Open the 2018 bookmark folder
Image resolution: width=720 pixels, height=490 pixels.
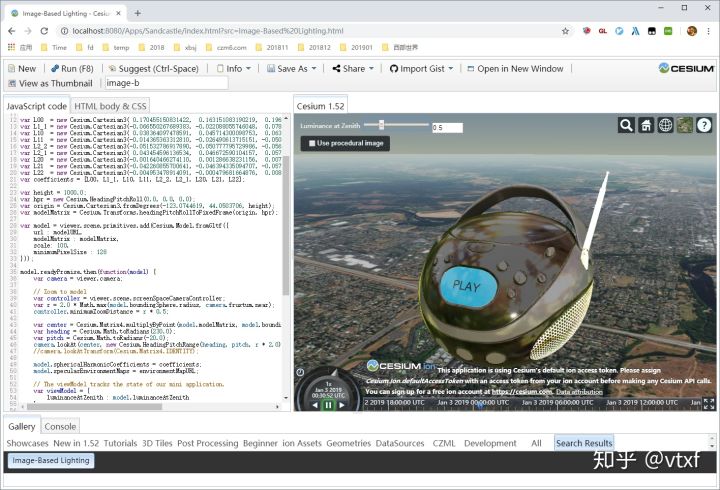tap(152, 47)
